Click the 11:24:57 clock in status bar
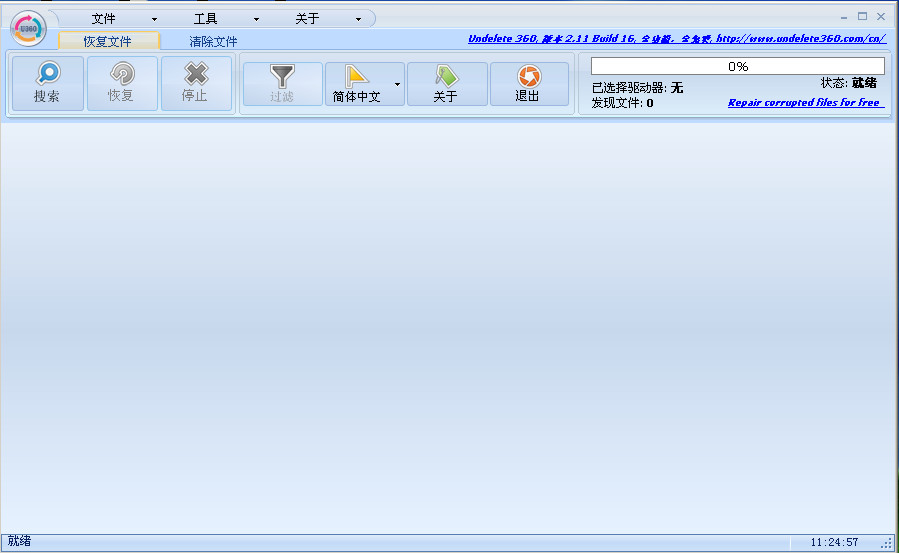The width and height of the screenshot is (899, 553). (834, 542)
